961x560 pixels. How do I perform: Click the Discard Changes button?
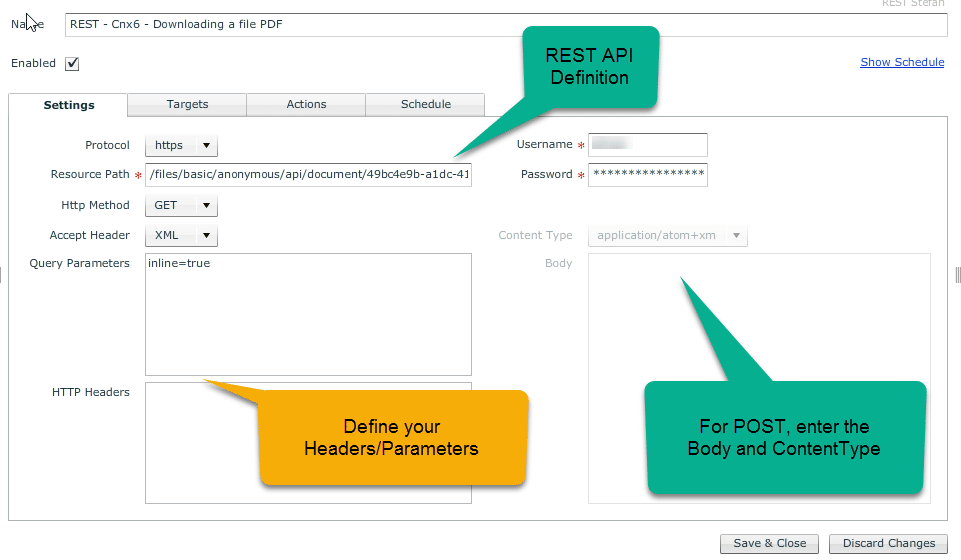(x=888, y=543)
